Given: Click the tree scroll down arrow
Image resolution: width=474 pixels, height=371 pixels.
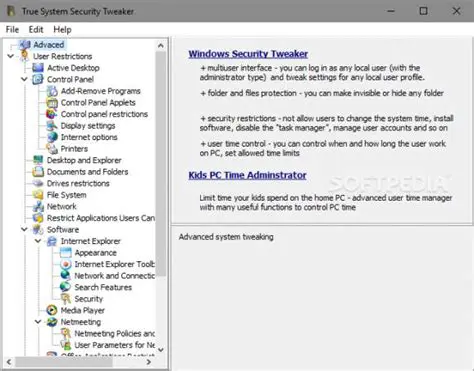Looking at the screenshot, I should 161,350.
